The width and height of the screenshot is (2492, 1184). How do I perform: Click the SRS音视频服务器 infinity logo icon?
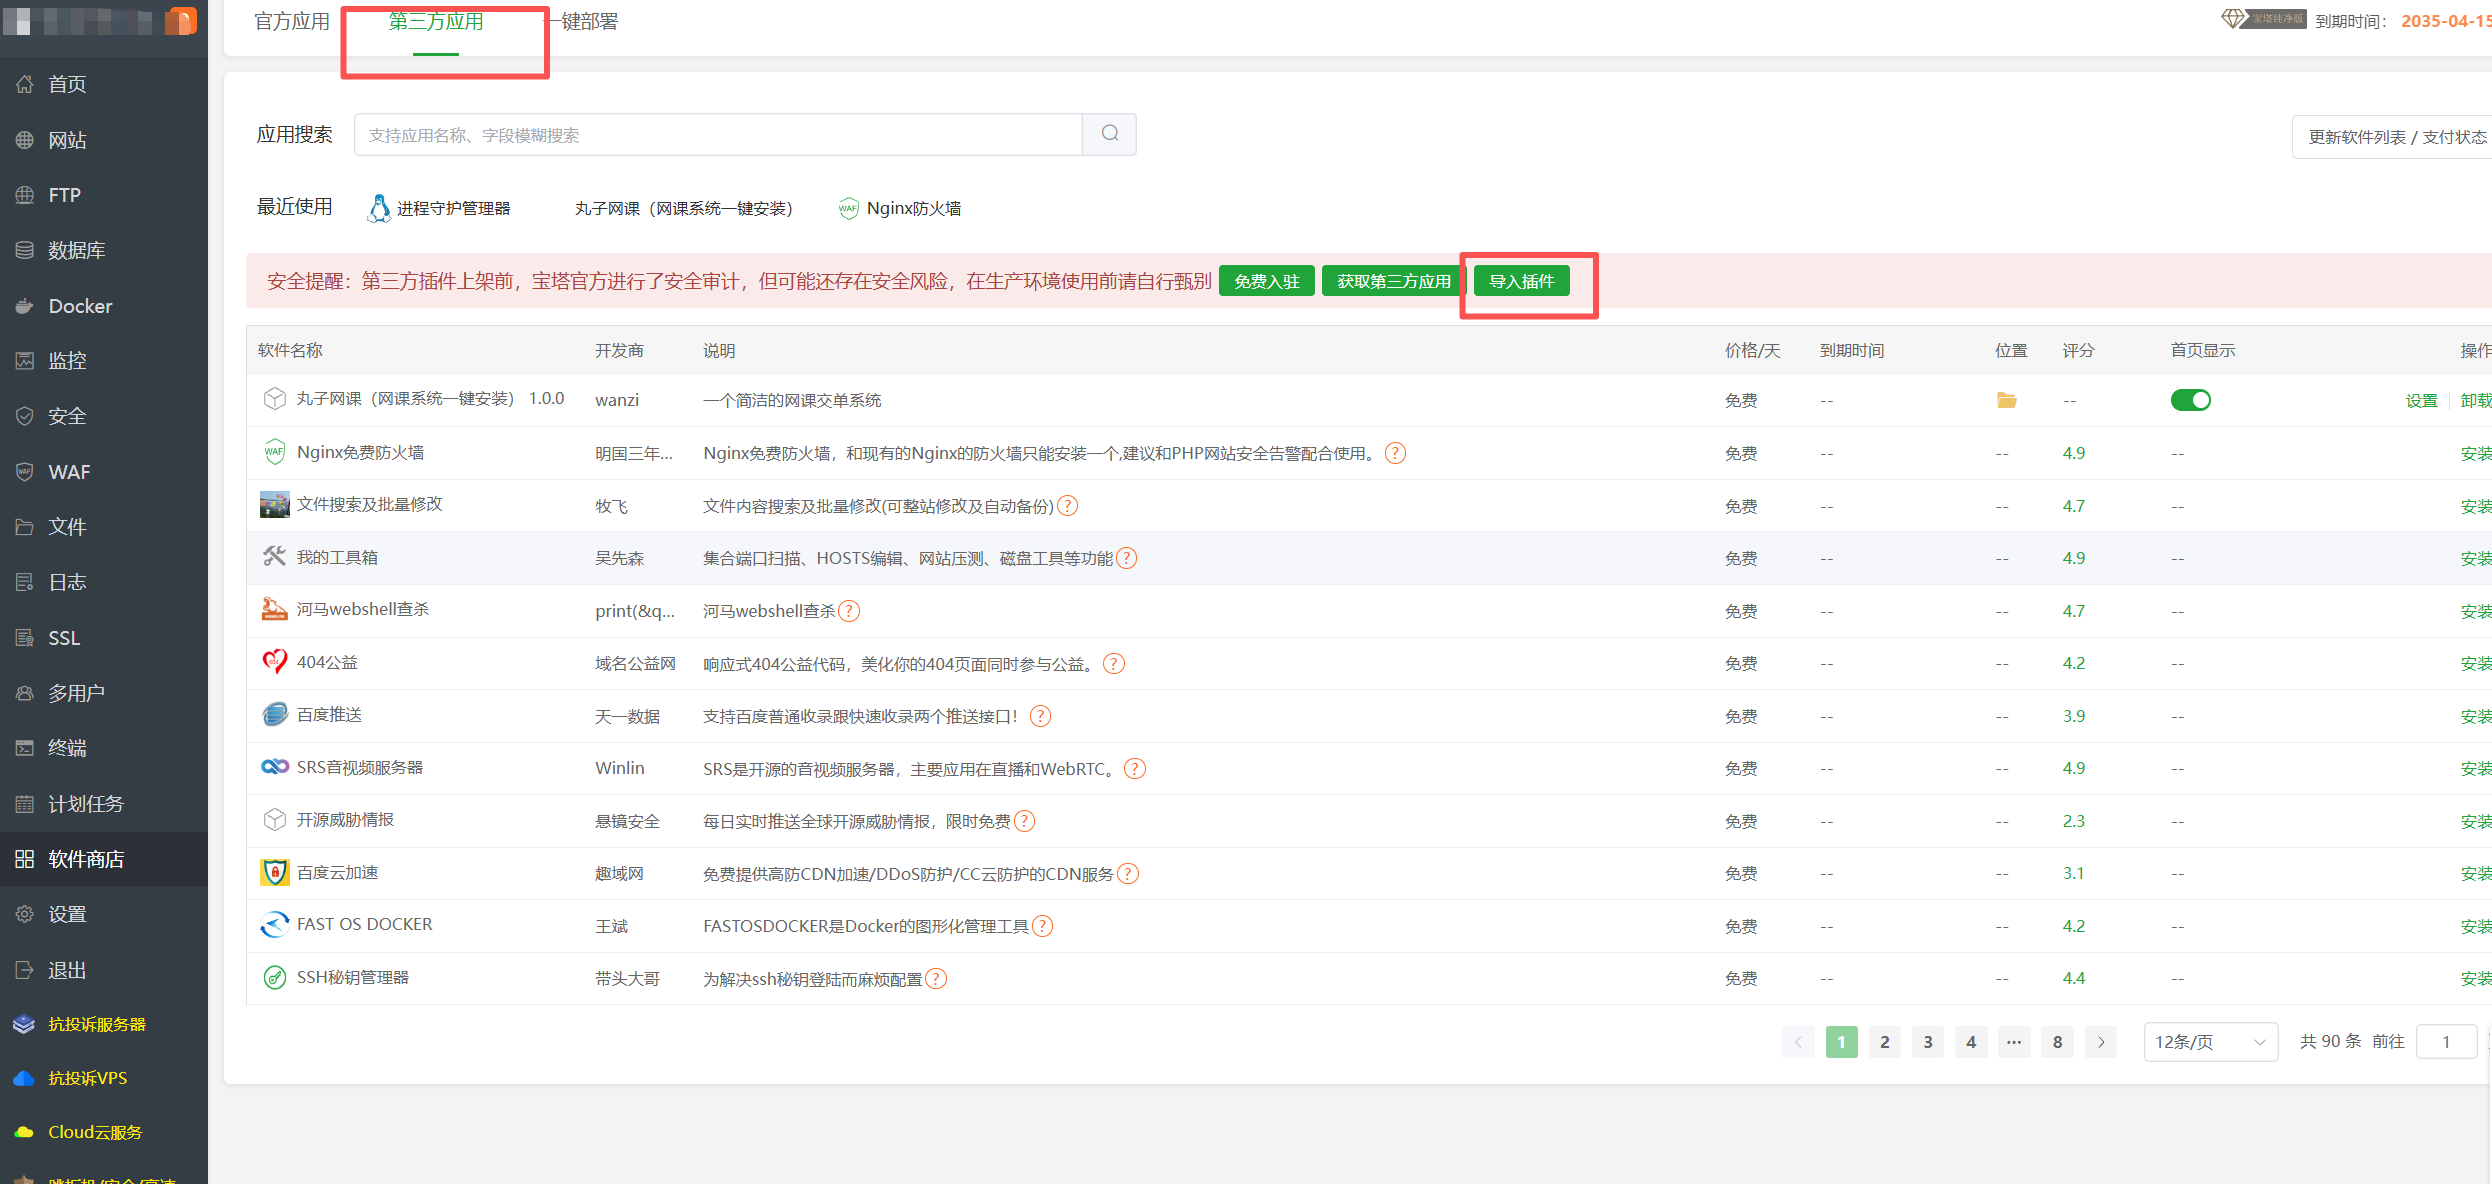pos(274,767)
